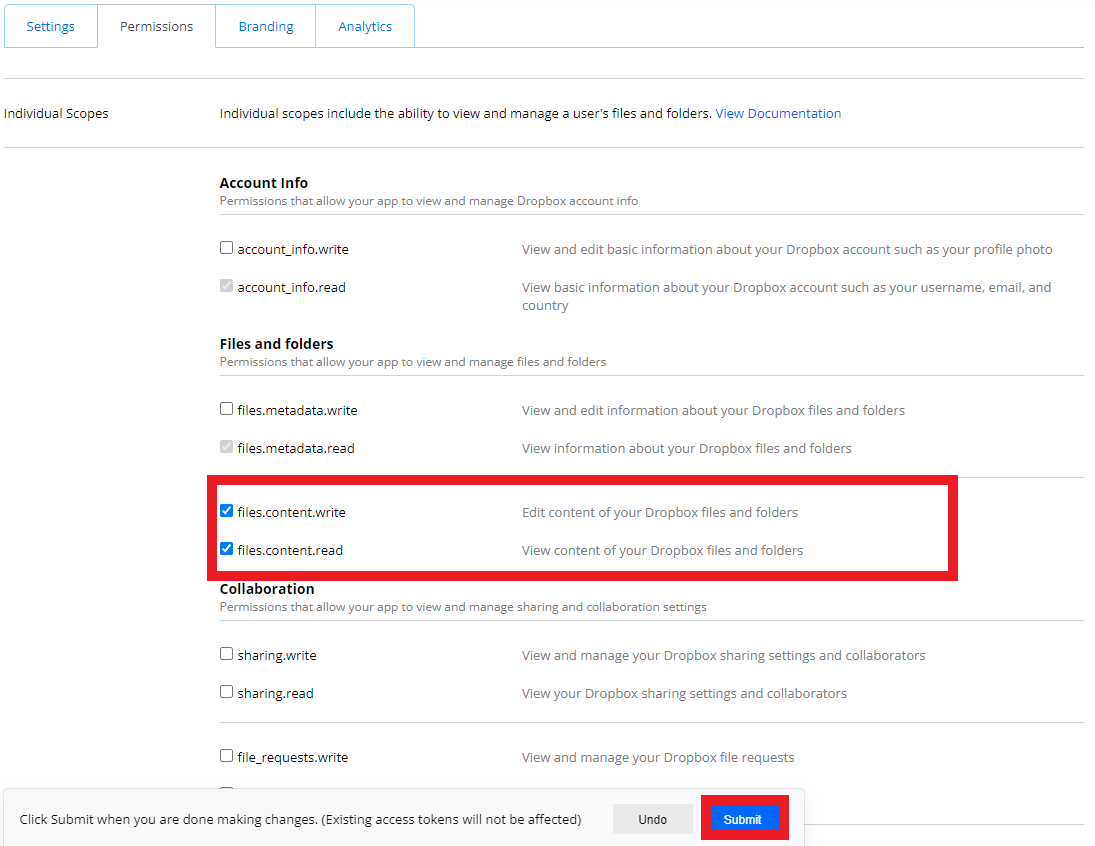Go to the Analytics tab

365,27
